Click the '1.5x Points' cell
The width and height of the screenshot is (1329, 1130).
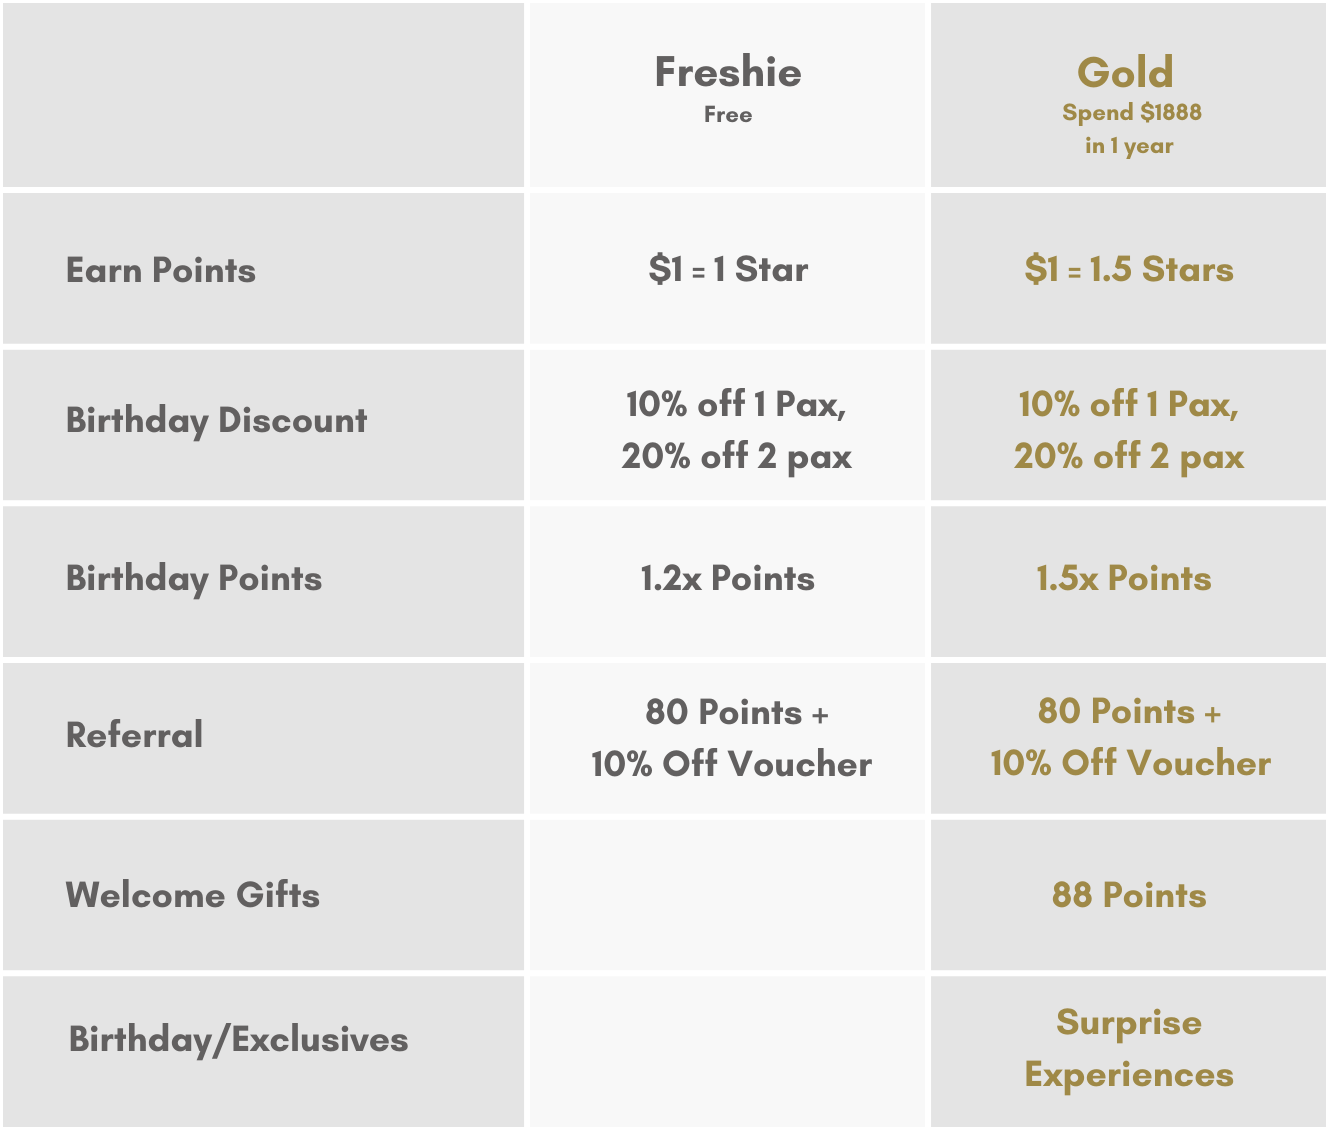click(1124, 578)
